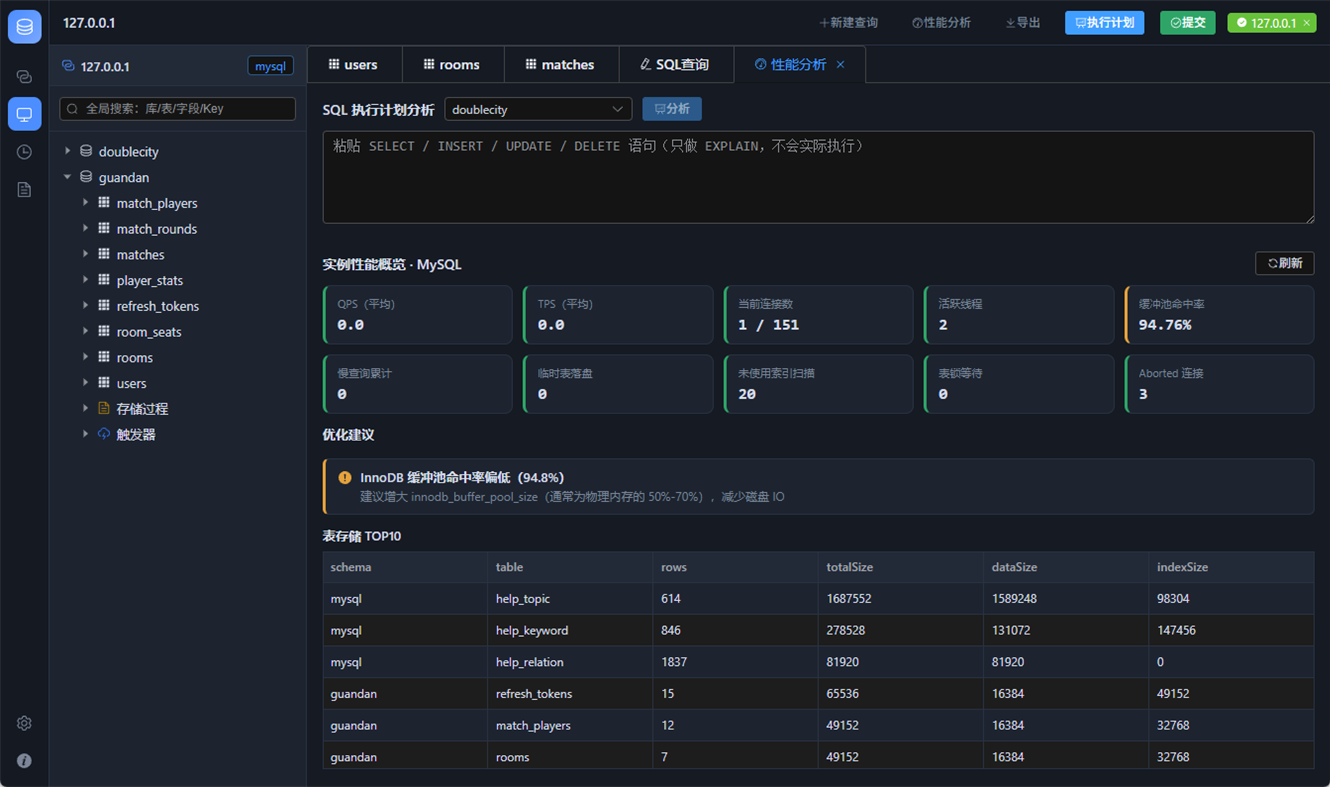The image size is (1330, 787).
Task: Click the info icon at sidebar bottom
Action: (24, 761)
